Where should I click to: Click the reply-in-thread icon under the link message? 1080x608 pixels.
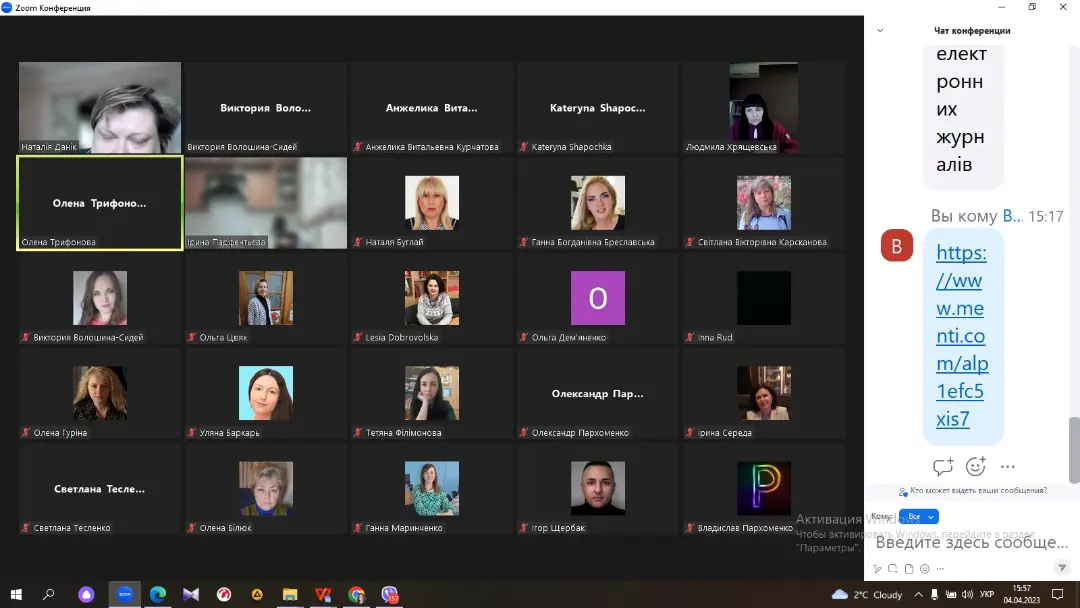coord(942,467)
